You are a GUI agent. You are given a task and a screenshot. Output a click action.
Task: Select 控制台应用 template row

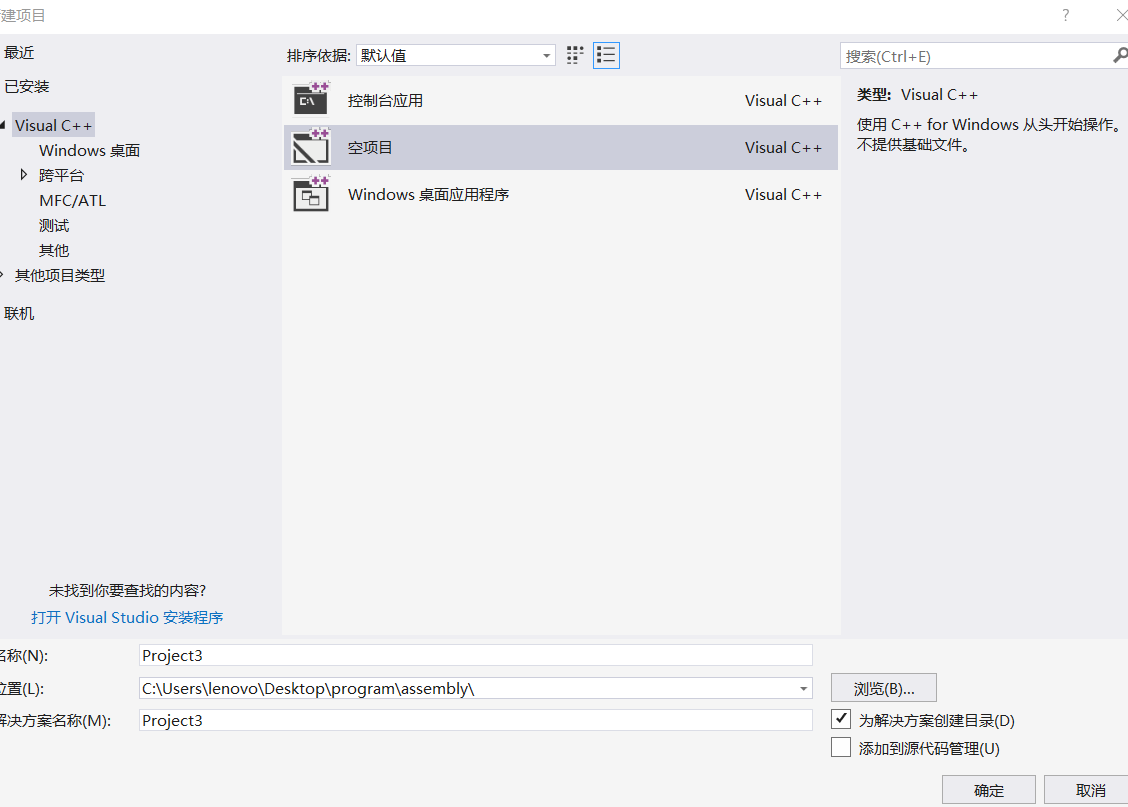point(560,101)
